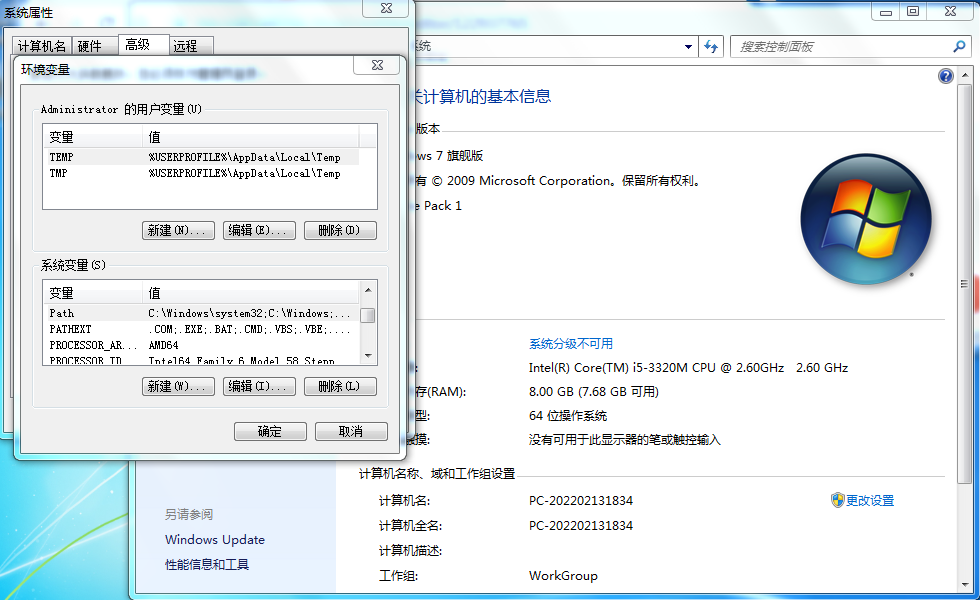Open help with the blue question mark icon
This screenshot has height=600, width=980.
946,76
